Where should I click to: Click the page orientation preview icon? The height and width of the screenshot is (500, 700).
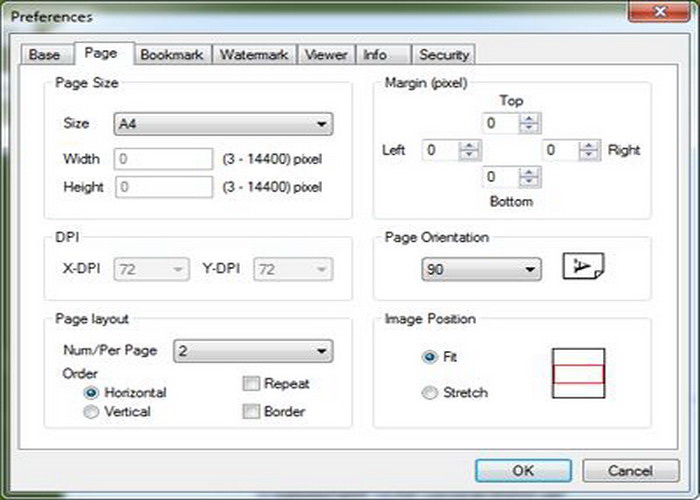point(583,266)
